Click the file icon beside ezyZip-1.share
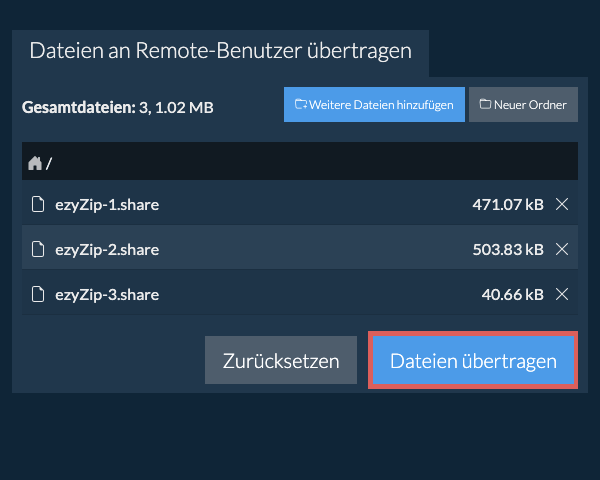 38,204
